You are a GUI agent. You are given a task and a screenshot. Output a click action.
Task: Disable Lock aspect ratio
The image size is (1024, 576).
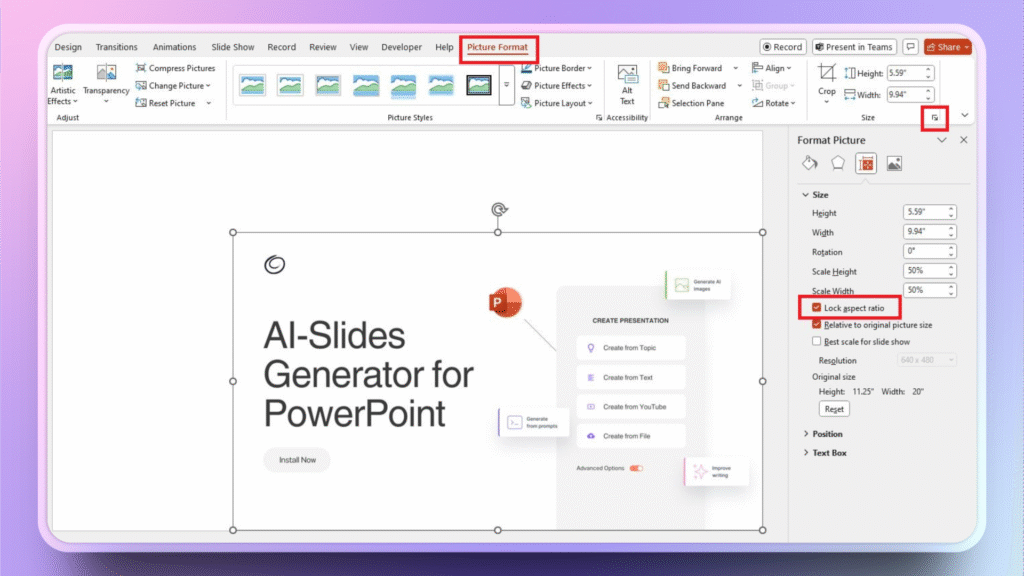[x=817, y=307]
